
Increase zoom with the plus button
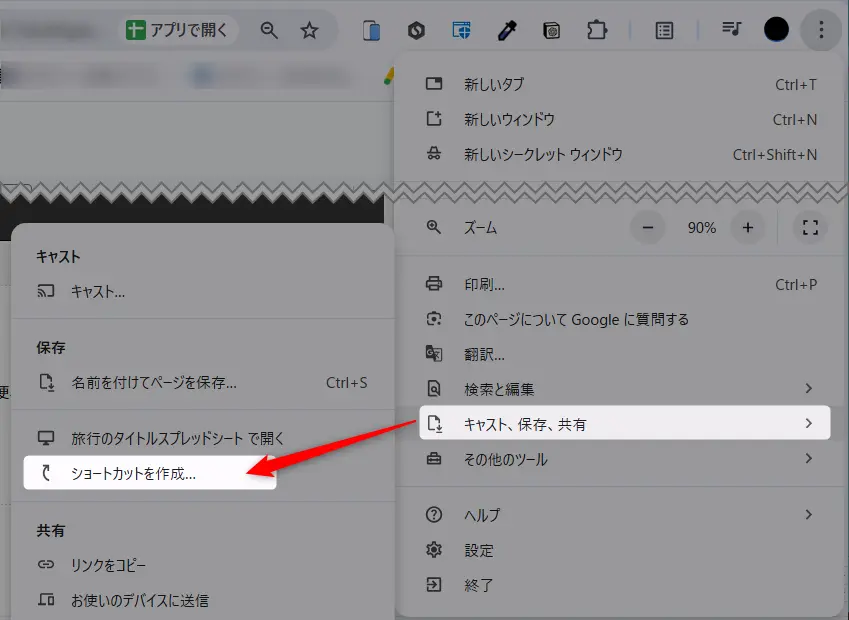(x=747, y=228)
